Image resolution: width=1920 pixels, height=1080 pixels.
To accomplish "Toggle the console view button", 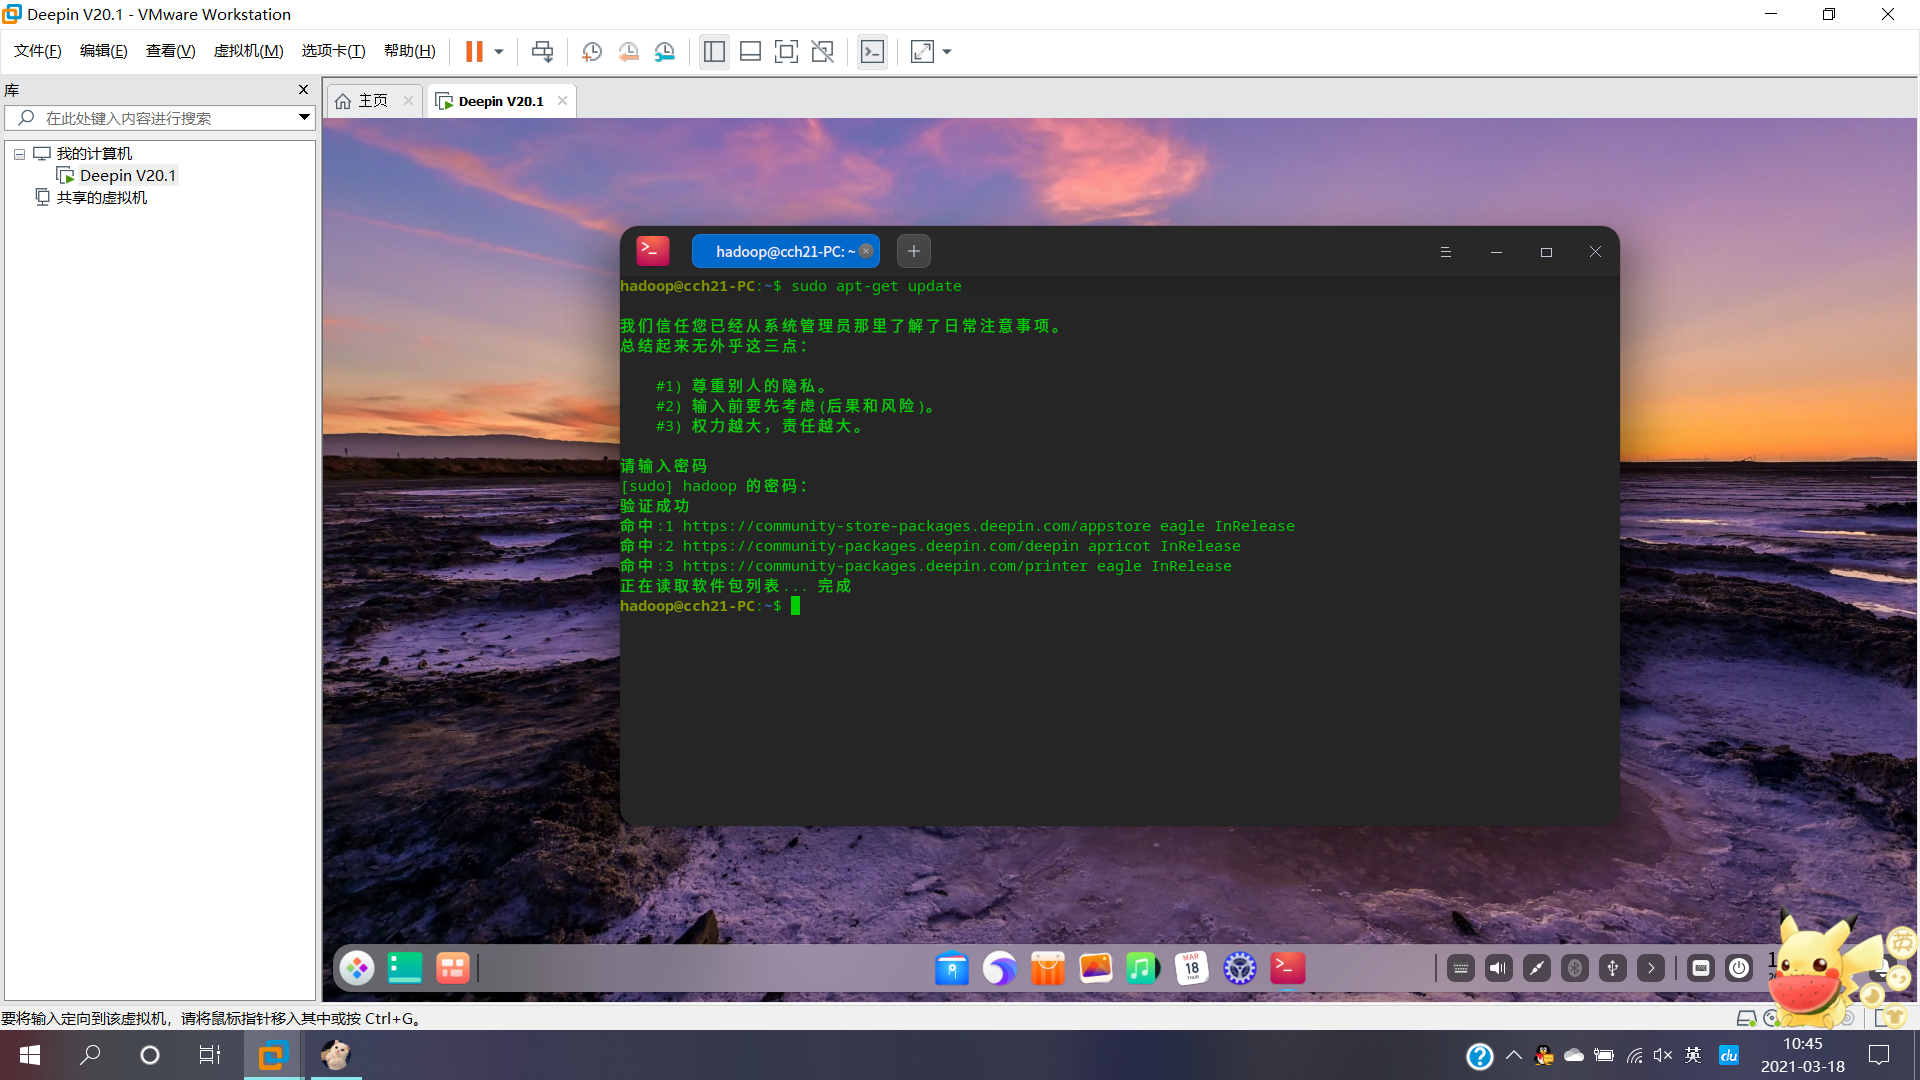I will (x=872, y=51).
